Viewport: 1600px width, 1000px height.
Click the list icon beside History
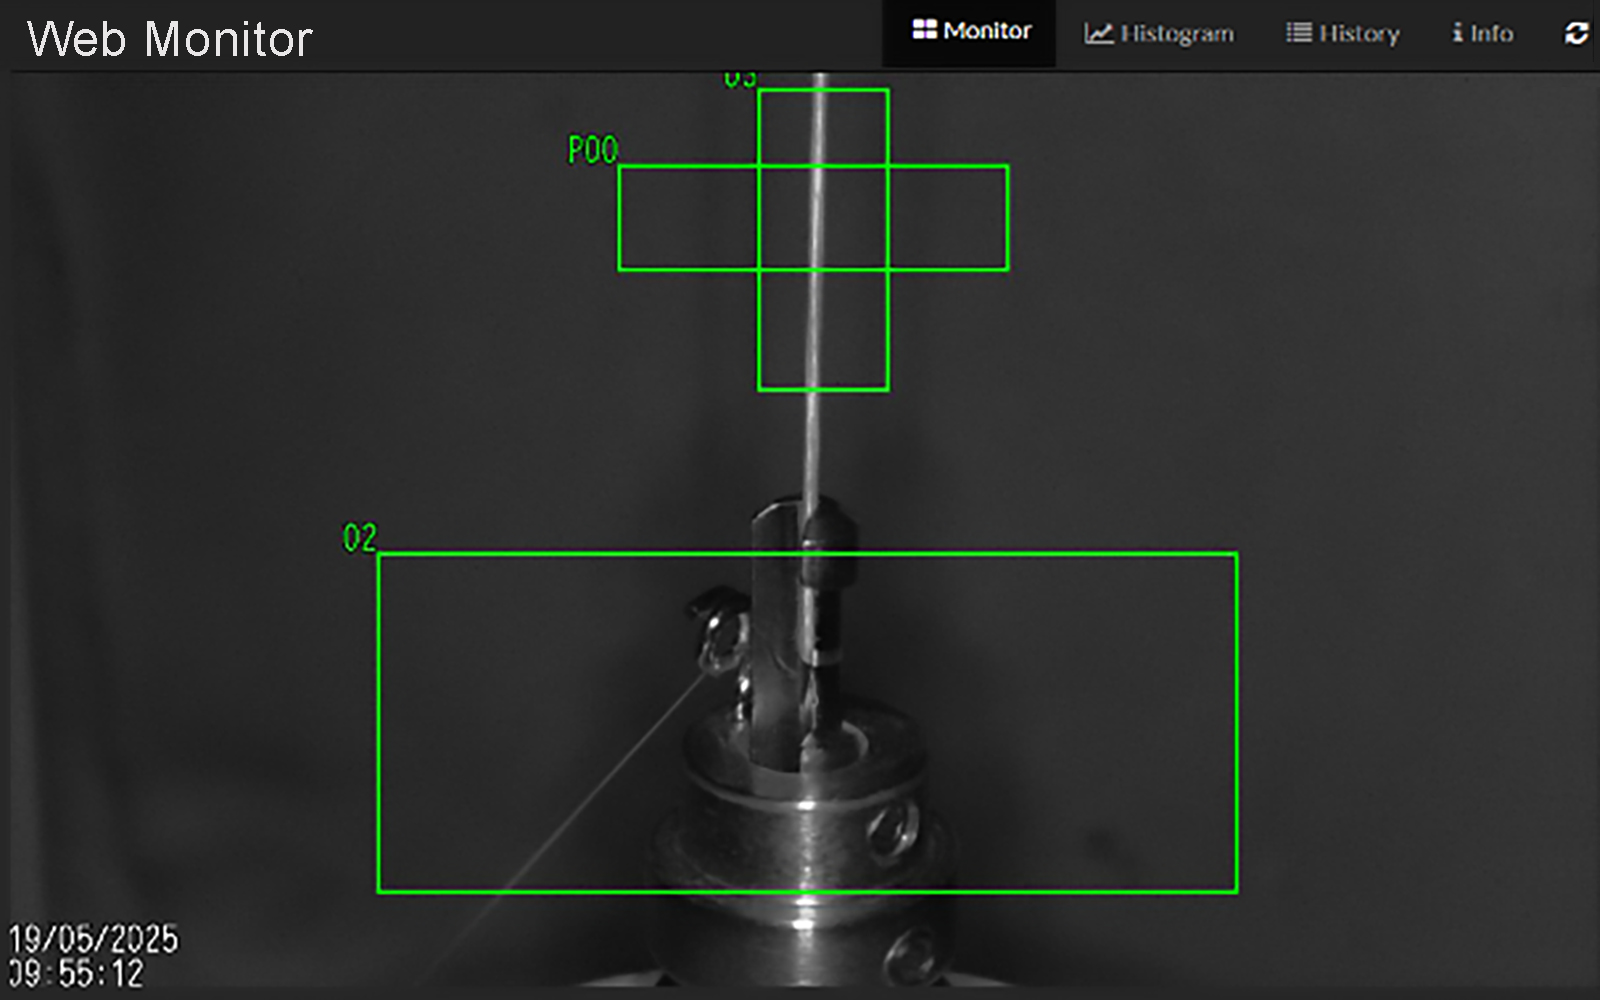click(1298, 33)
